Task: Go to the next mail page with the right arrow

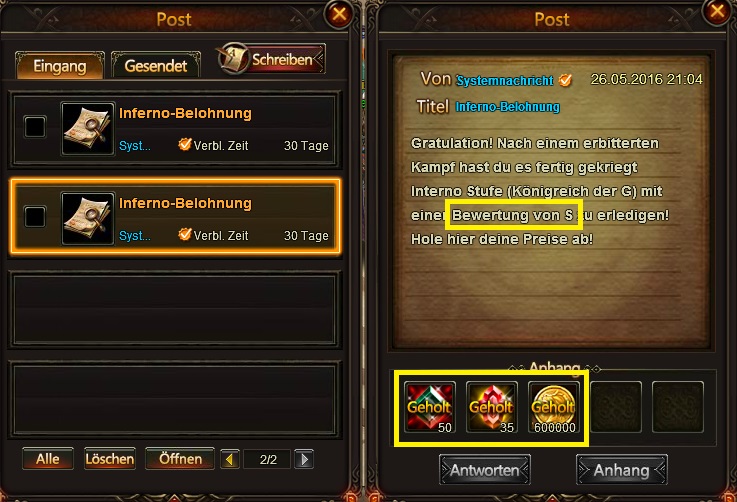Action: click(x=304, y=459)
